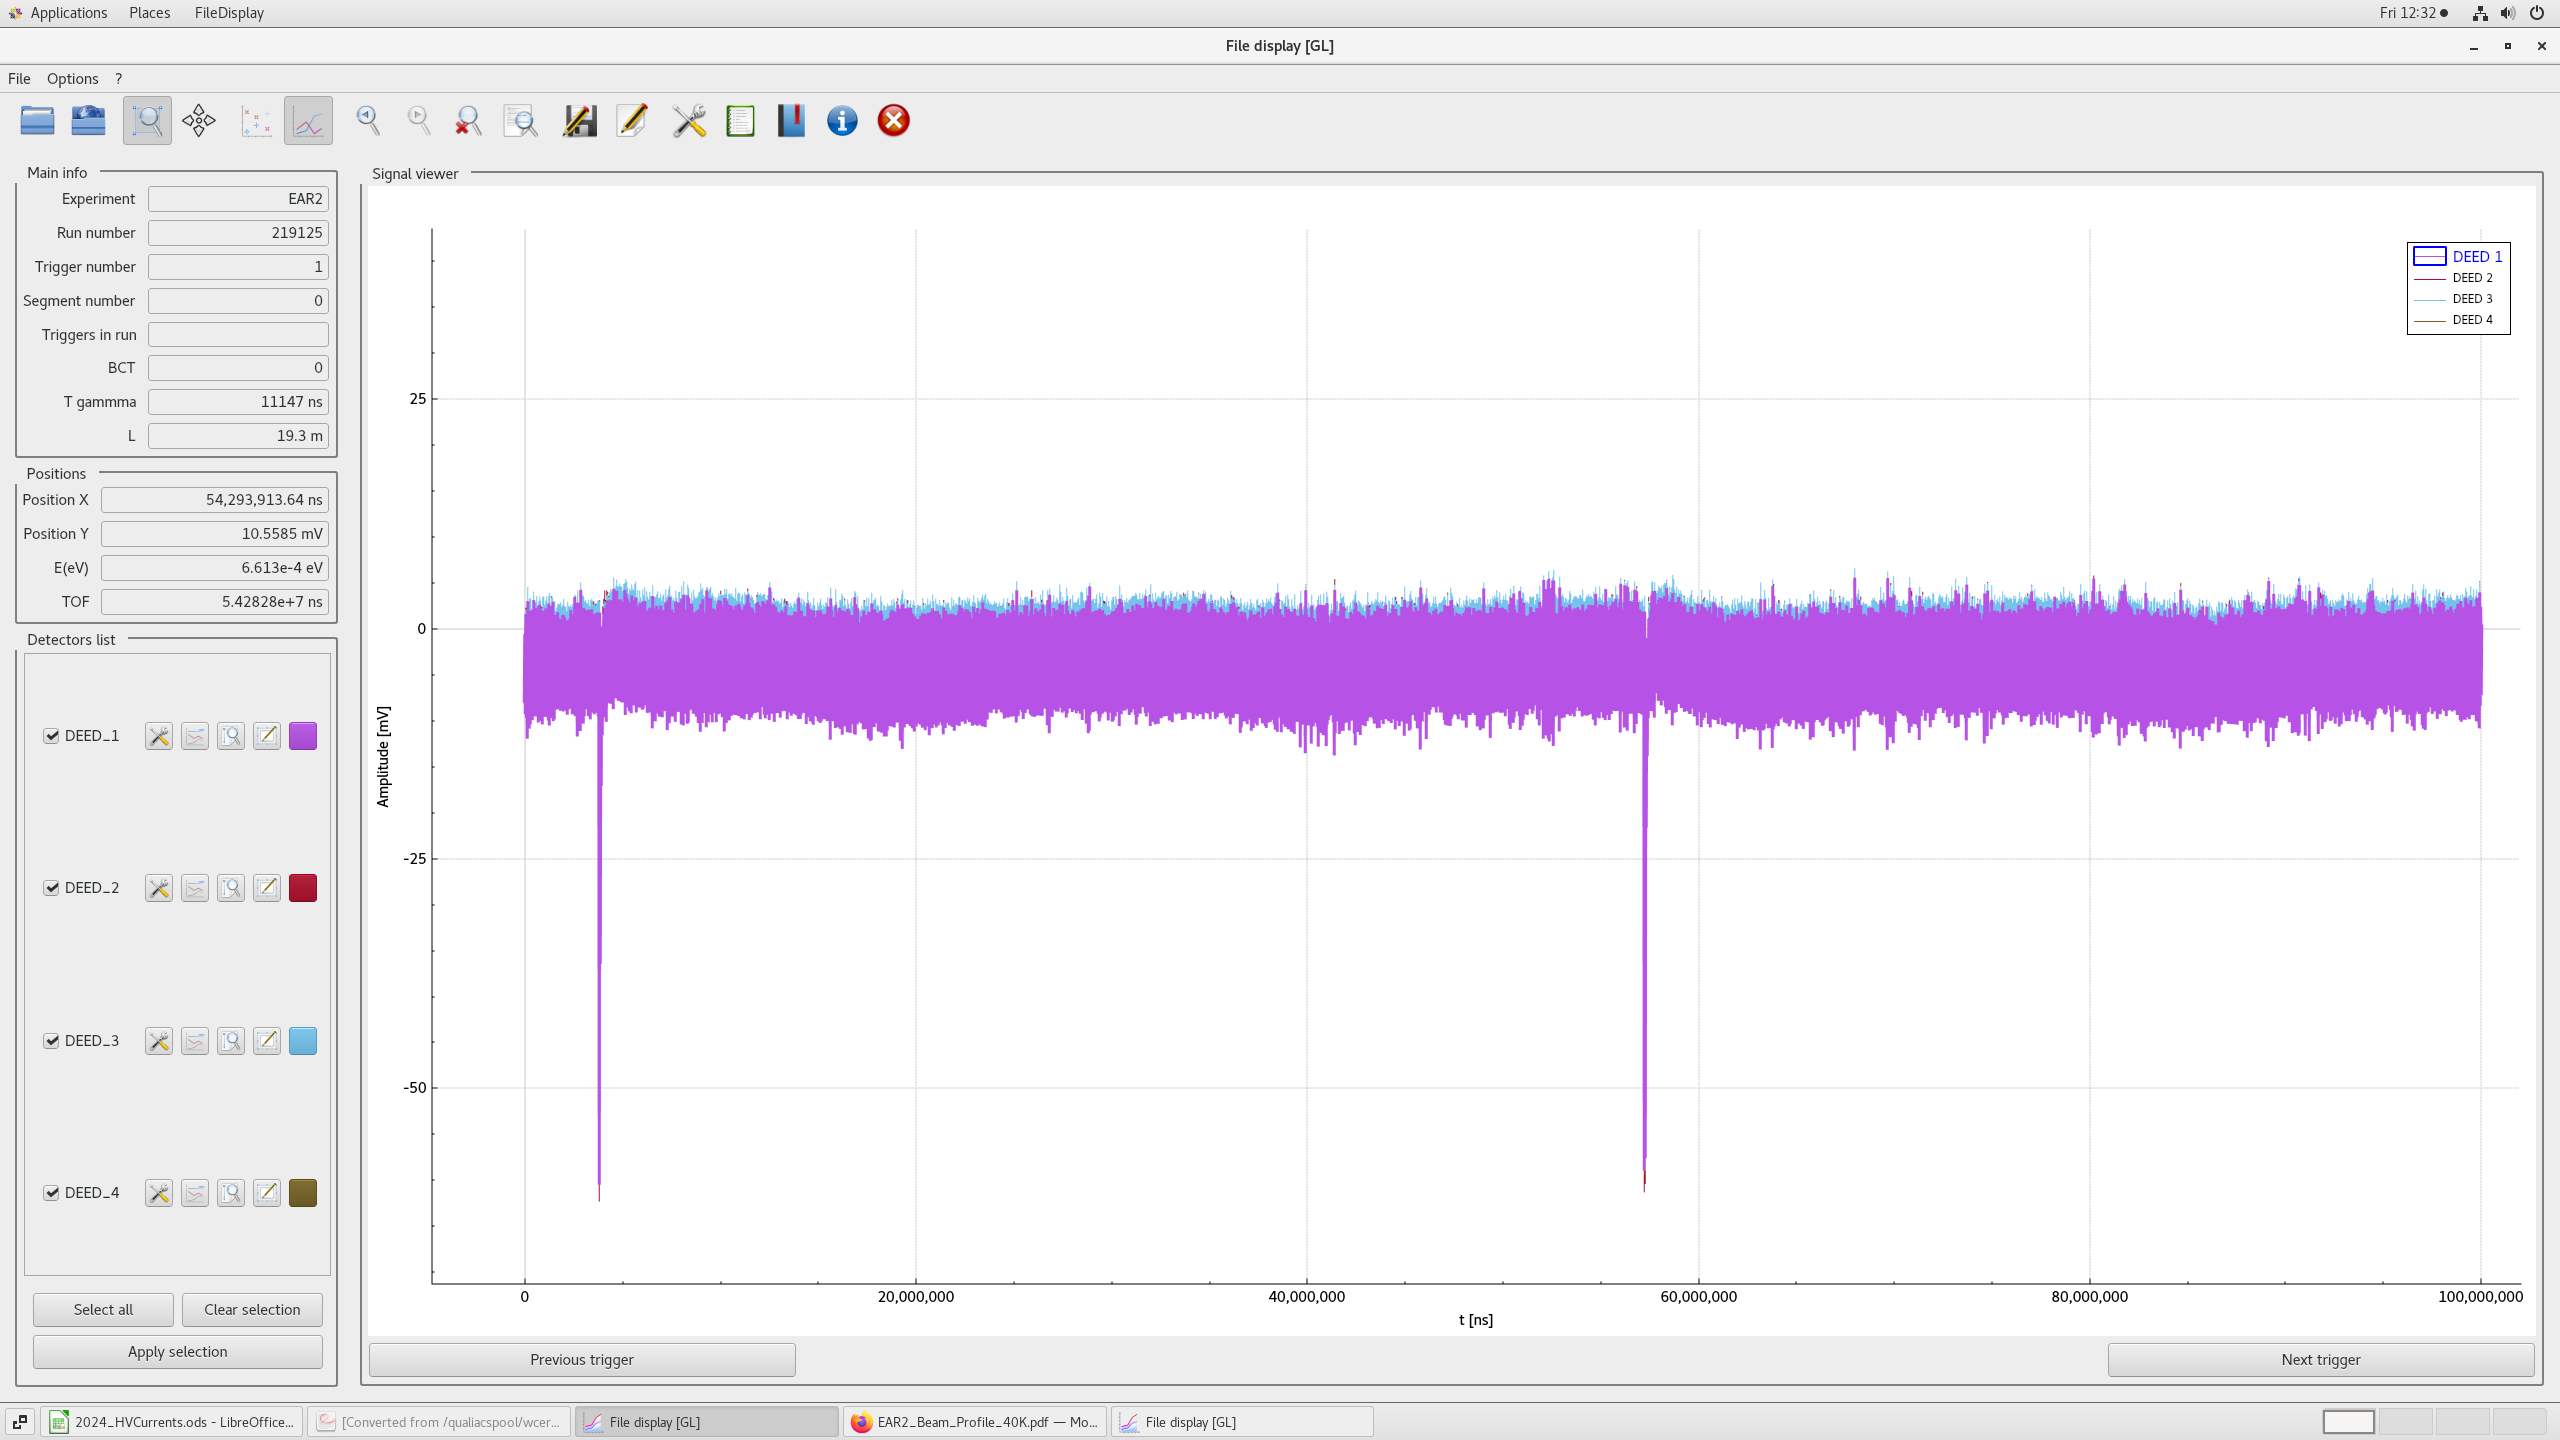Open the File menu

19,79
